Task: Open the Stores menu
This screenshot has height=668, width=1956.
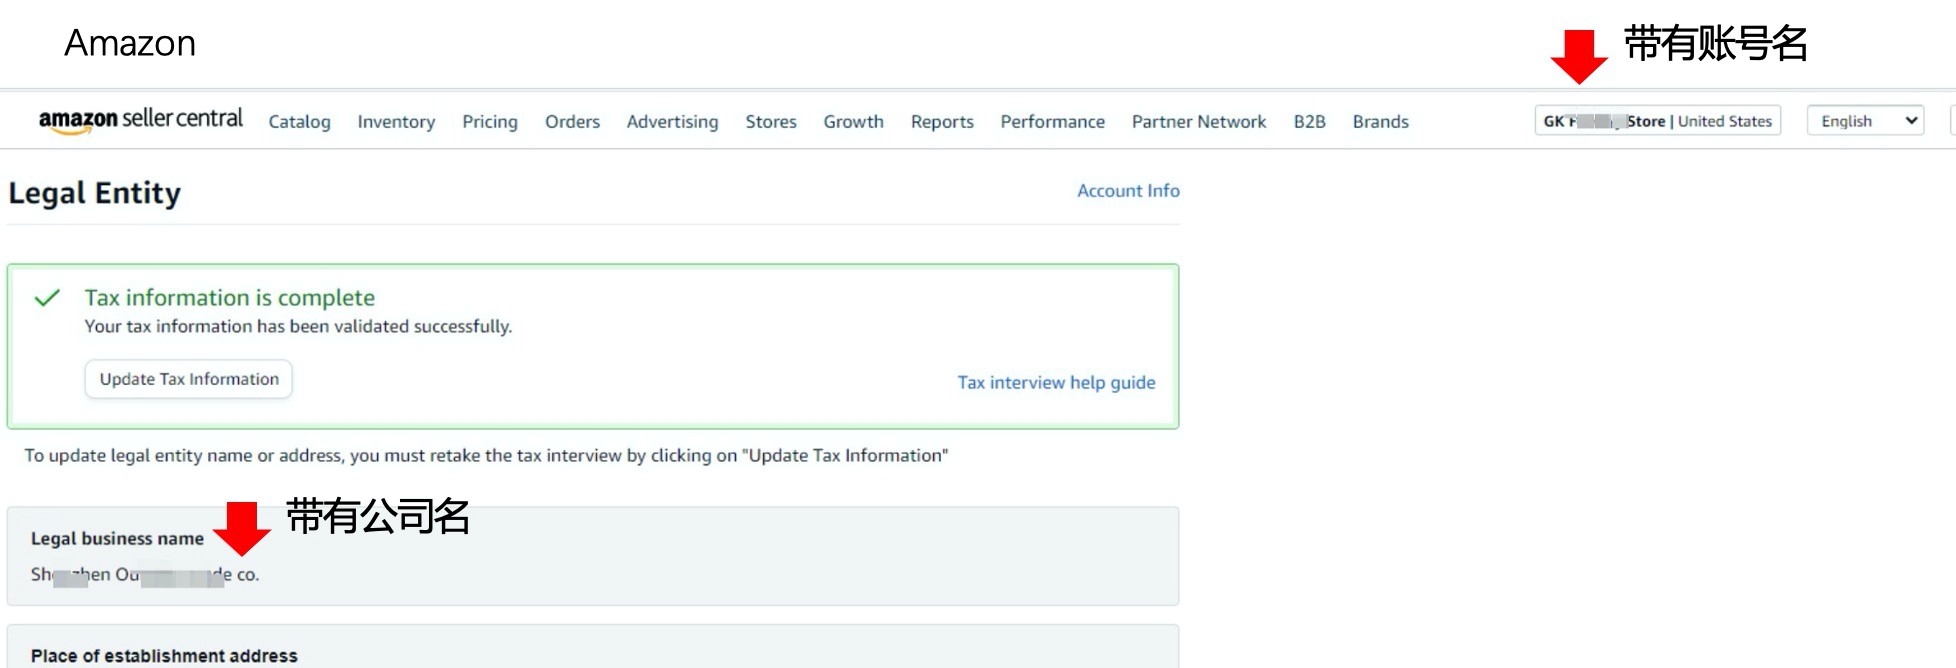Action: pos(771,122)
